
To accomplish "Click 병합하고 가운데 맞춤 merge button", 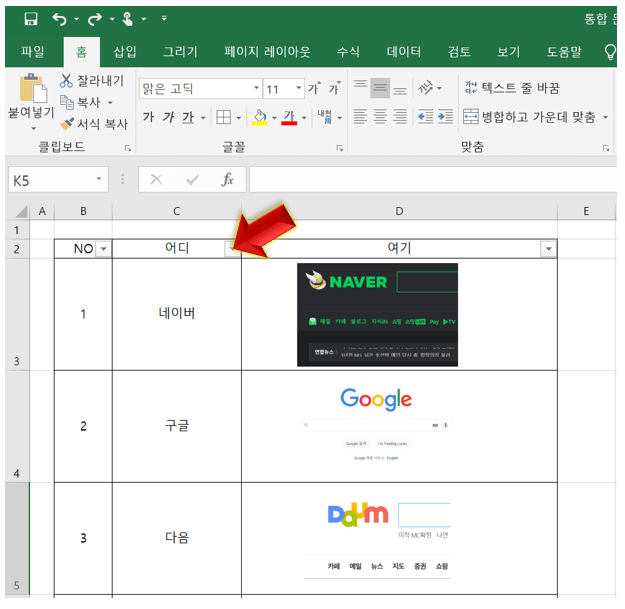I will 529,117.
